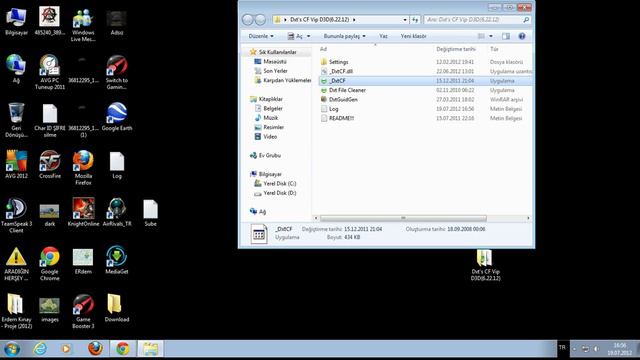Open the Aç button dropdown arrow
Viewport: 640px width, 360px height.
[309, 36]
